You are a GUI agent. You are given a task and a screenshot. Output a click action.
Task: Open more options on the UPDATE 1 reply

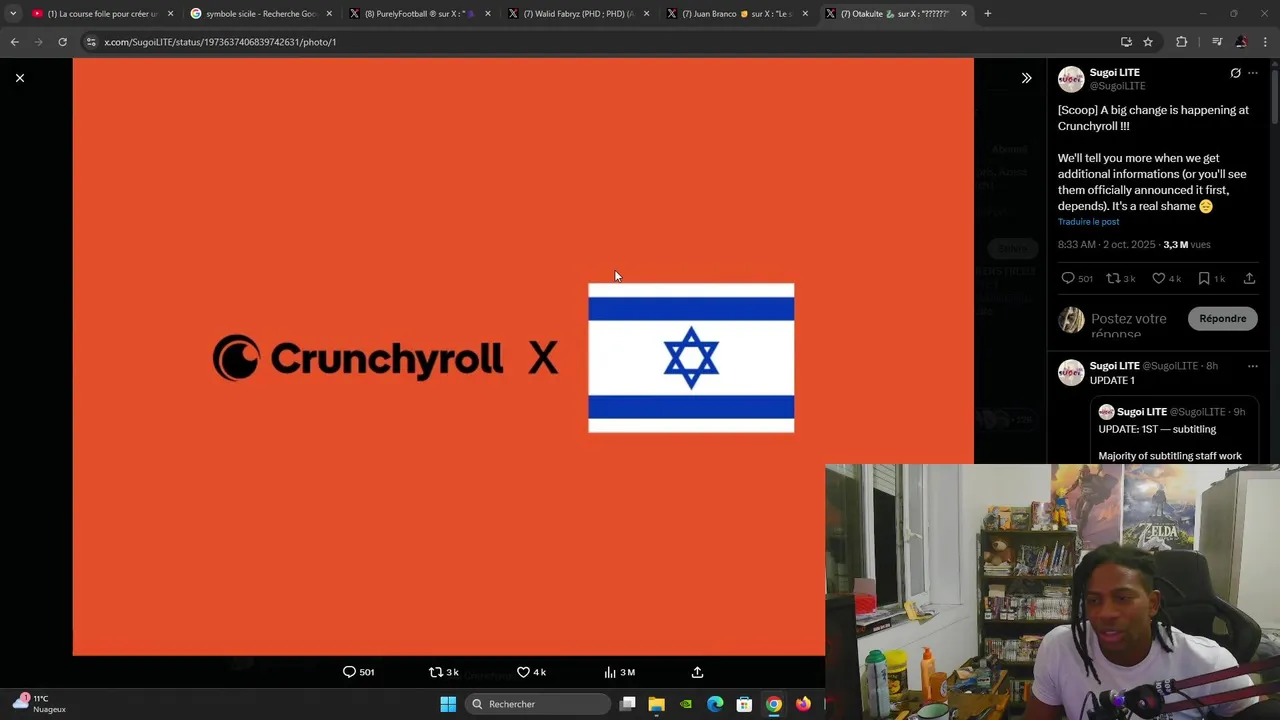click(1253, 366)
